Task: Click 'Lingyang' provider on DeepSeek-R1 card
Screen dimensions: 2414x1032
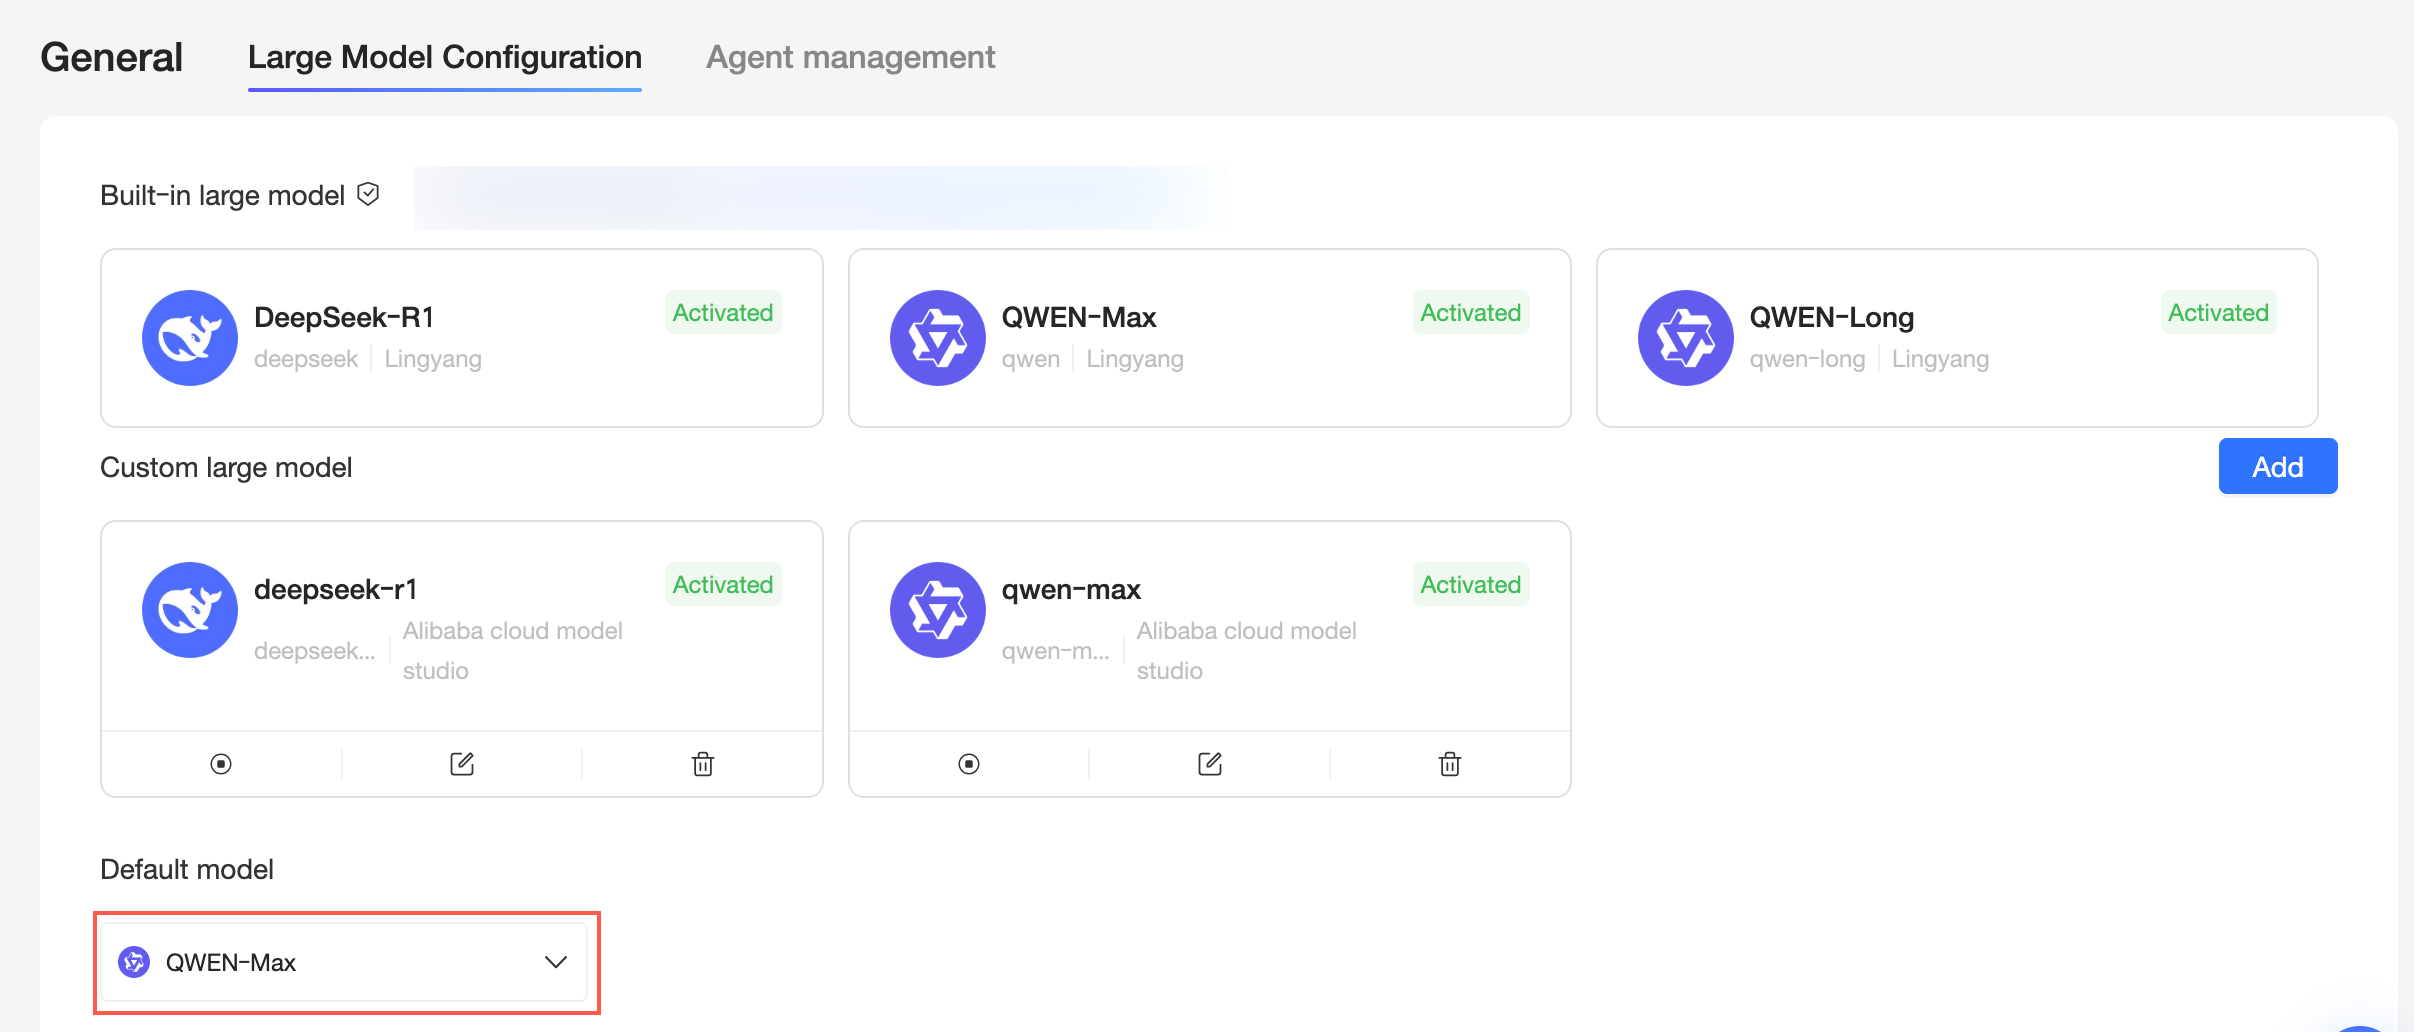Action: pos(433,359)
